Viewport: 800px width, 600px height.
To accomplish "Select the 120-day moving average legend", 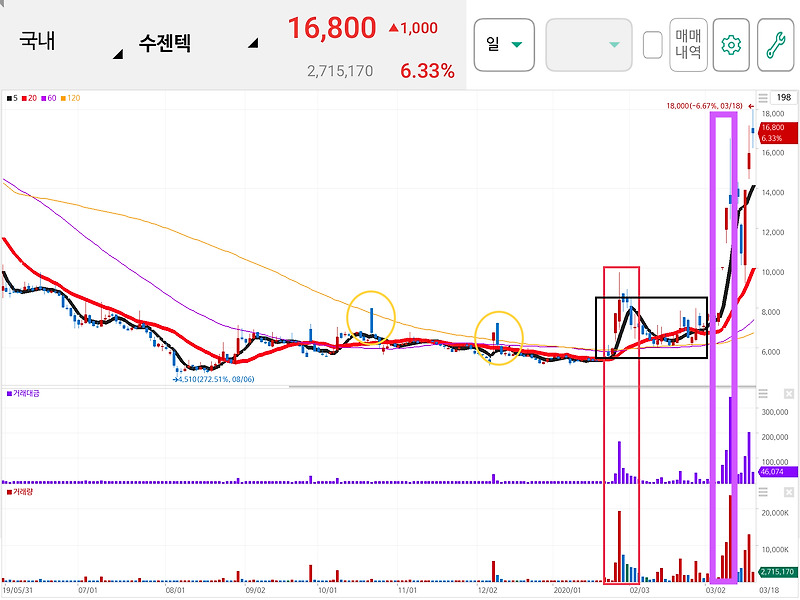I will point(70,98).
